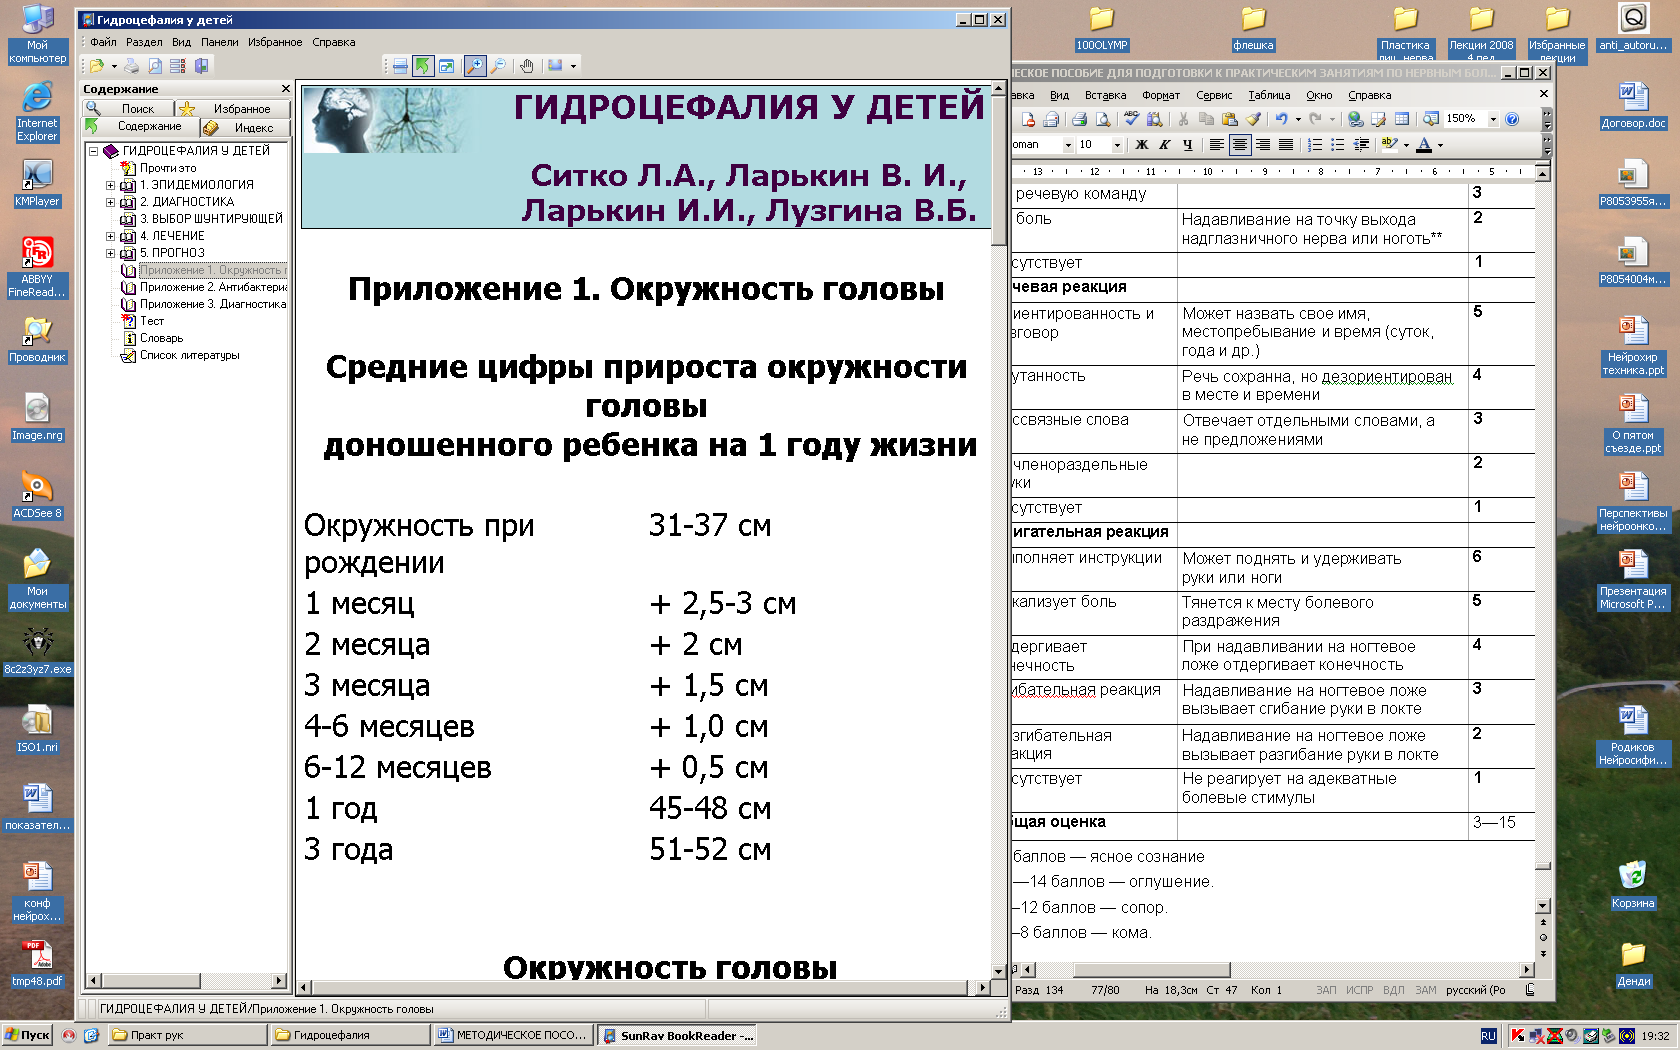Open the 150% zoom dropdown in Word
1680x1050 pixels.
(1493, 119)
